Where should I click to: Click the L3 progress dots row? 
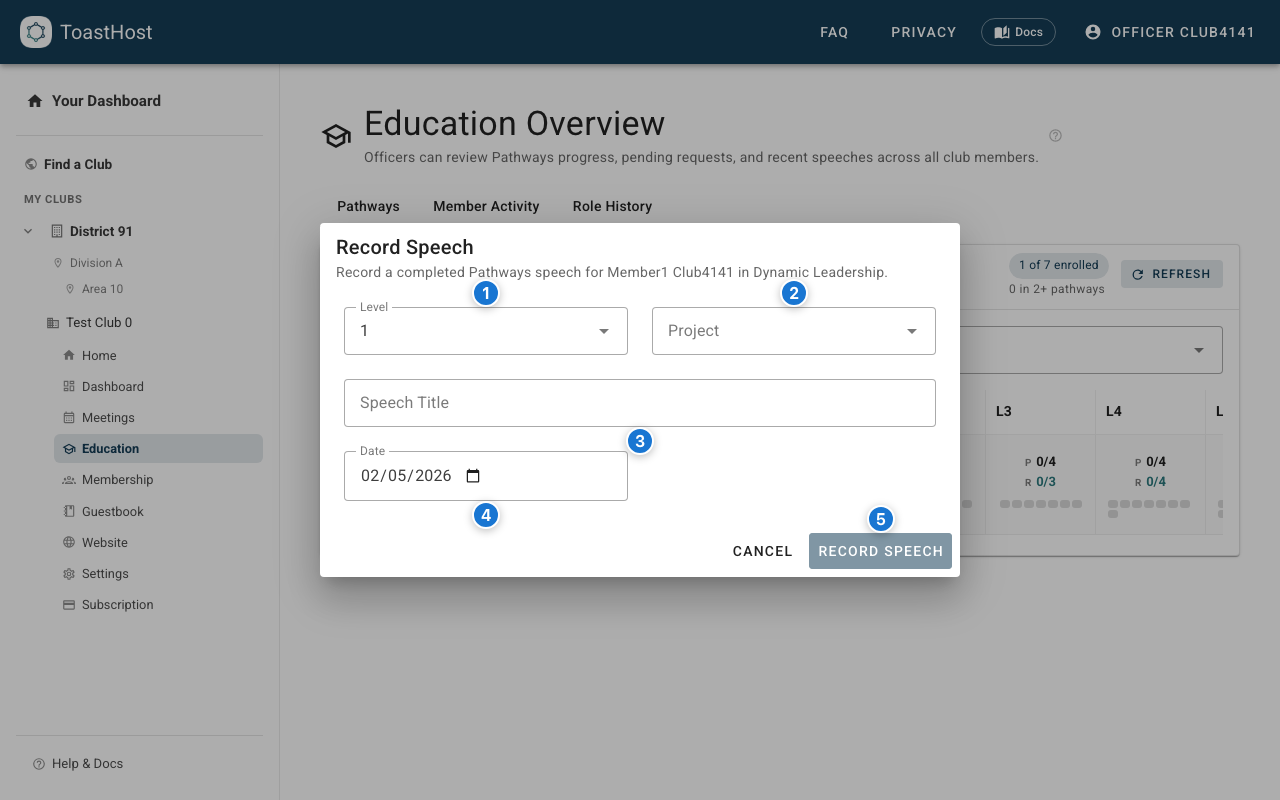(x=1040, y=504)
